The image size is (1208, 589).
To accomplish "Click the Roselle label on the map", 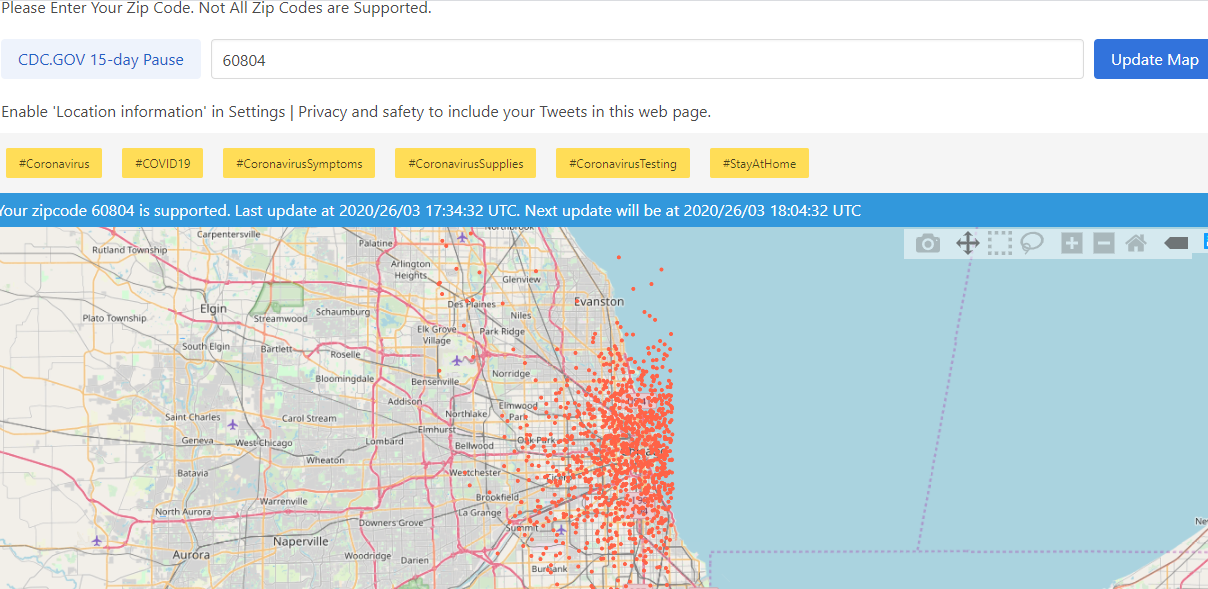I will point(345,354).
